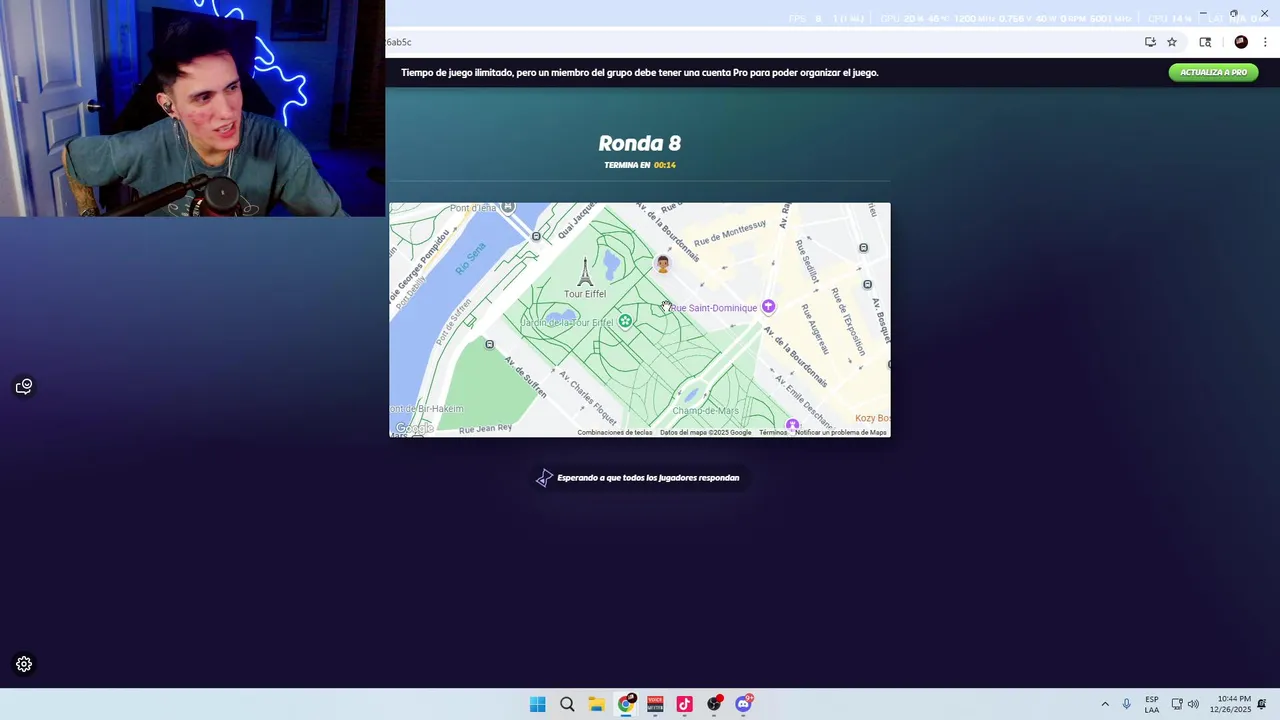Click the Ronda 8 heading
Image resolution: width=1280 pixels, height=720 pixels.
tap(640, 143)
